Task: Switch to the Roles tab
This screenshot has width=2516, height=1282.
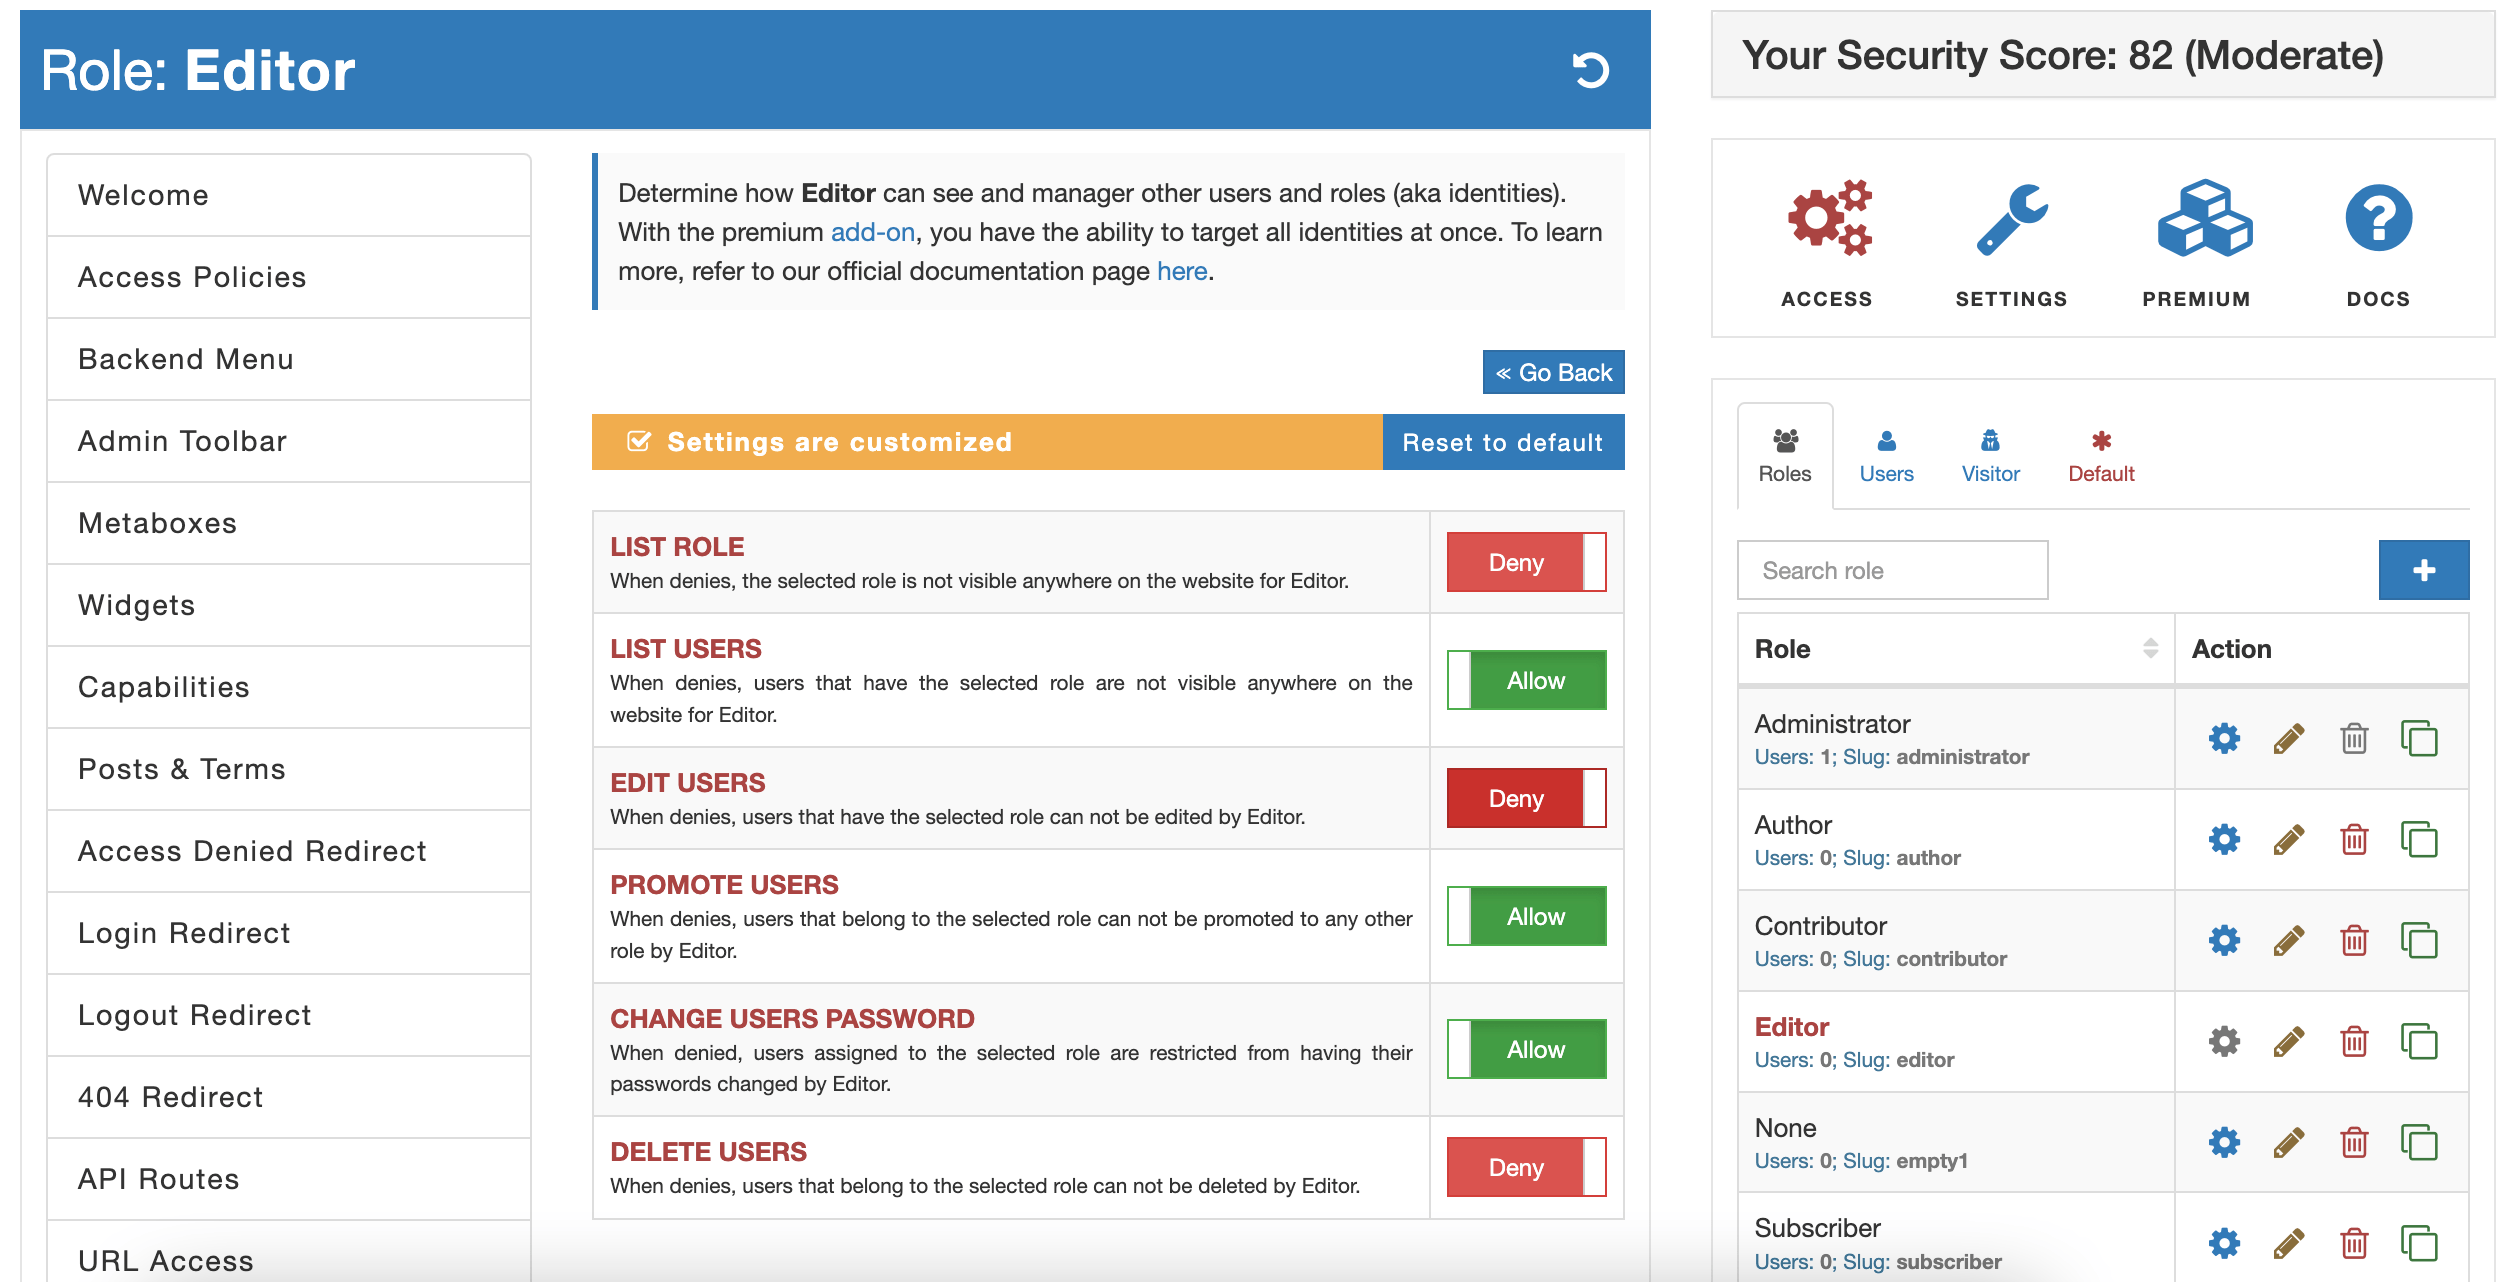Action: click(x=1785, y=456)
